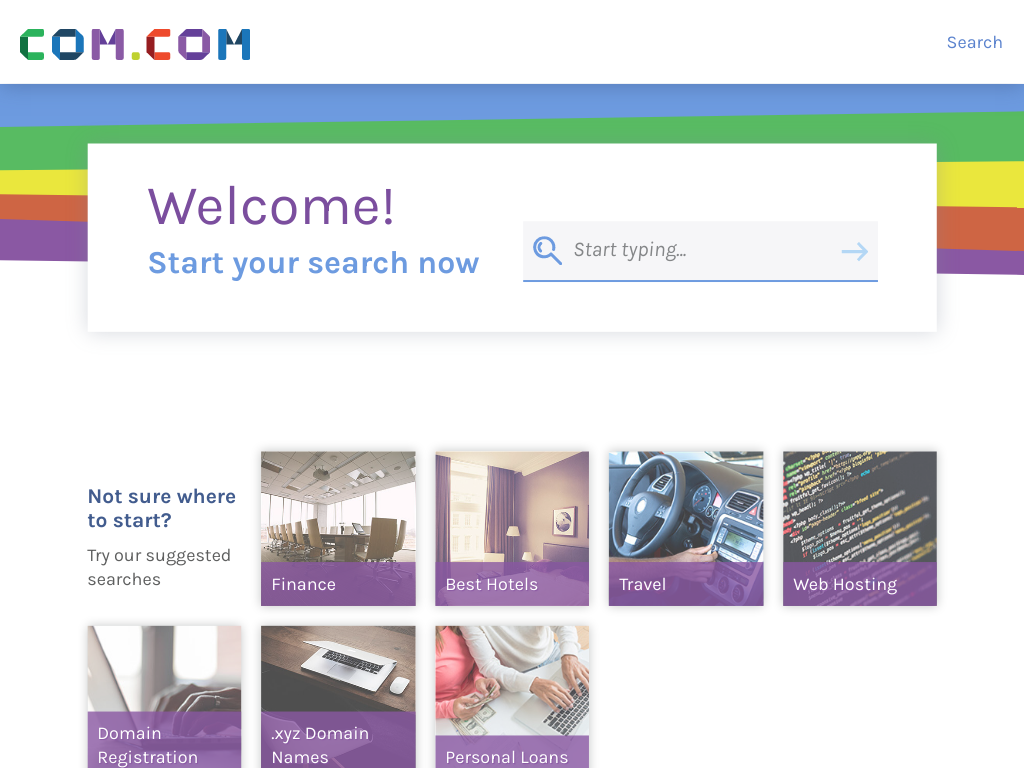Screen dimensions: 1024x768
Task: Click the conference room image
Action: 338,507
